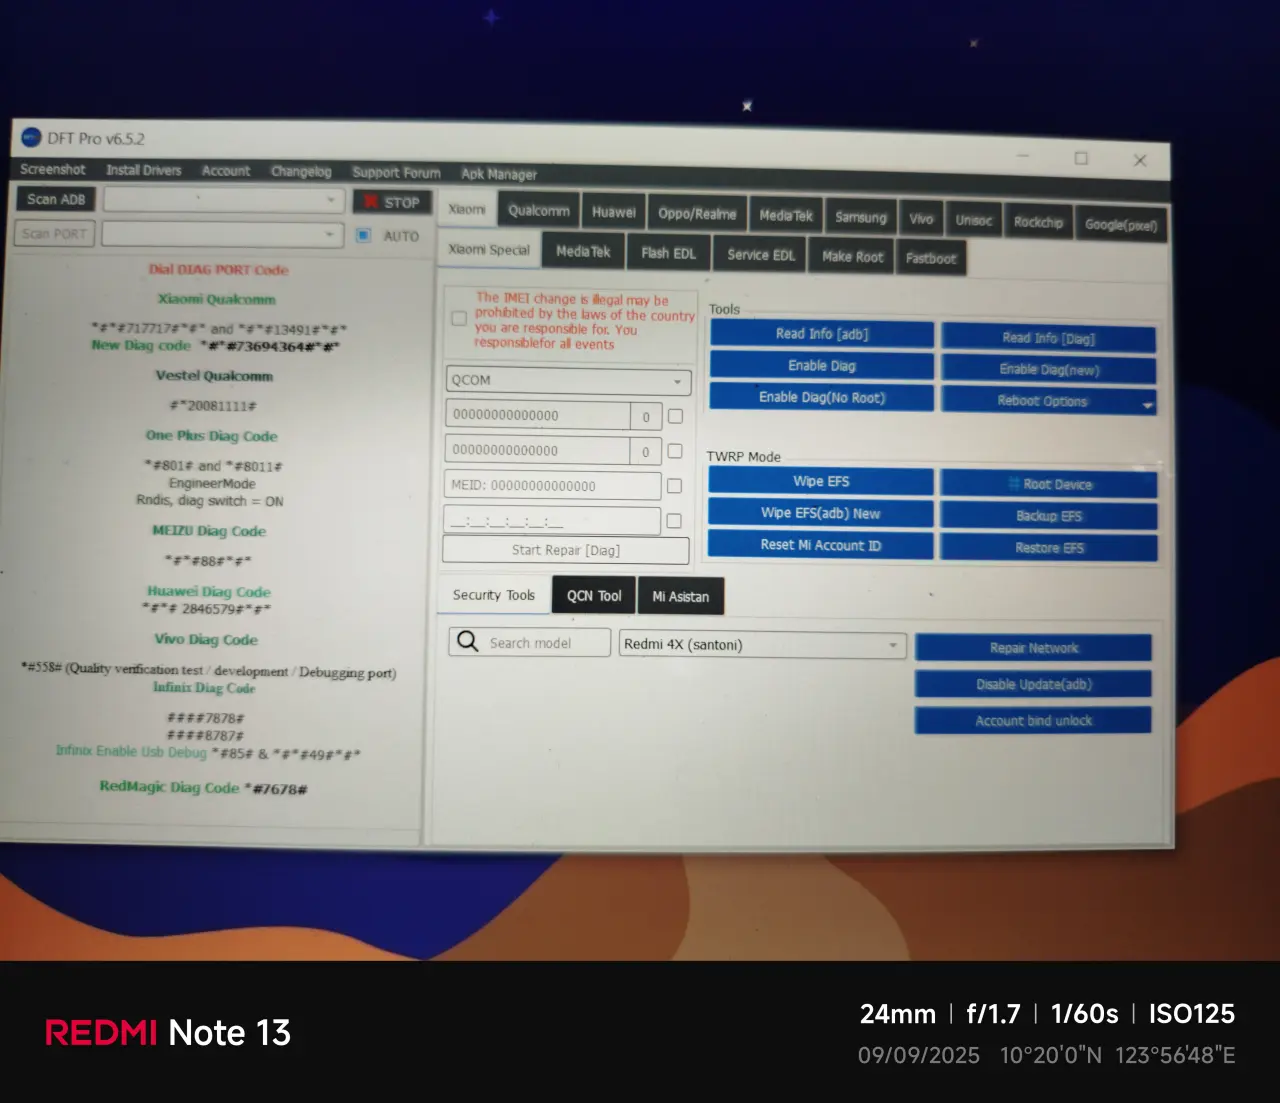The image size is (1280, 1103).
Task: Switch to the Google(pixel) tab
Action: (1121, 225)
